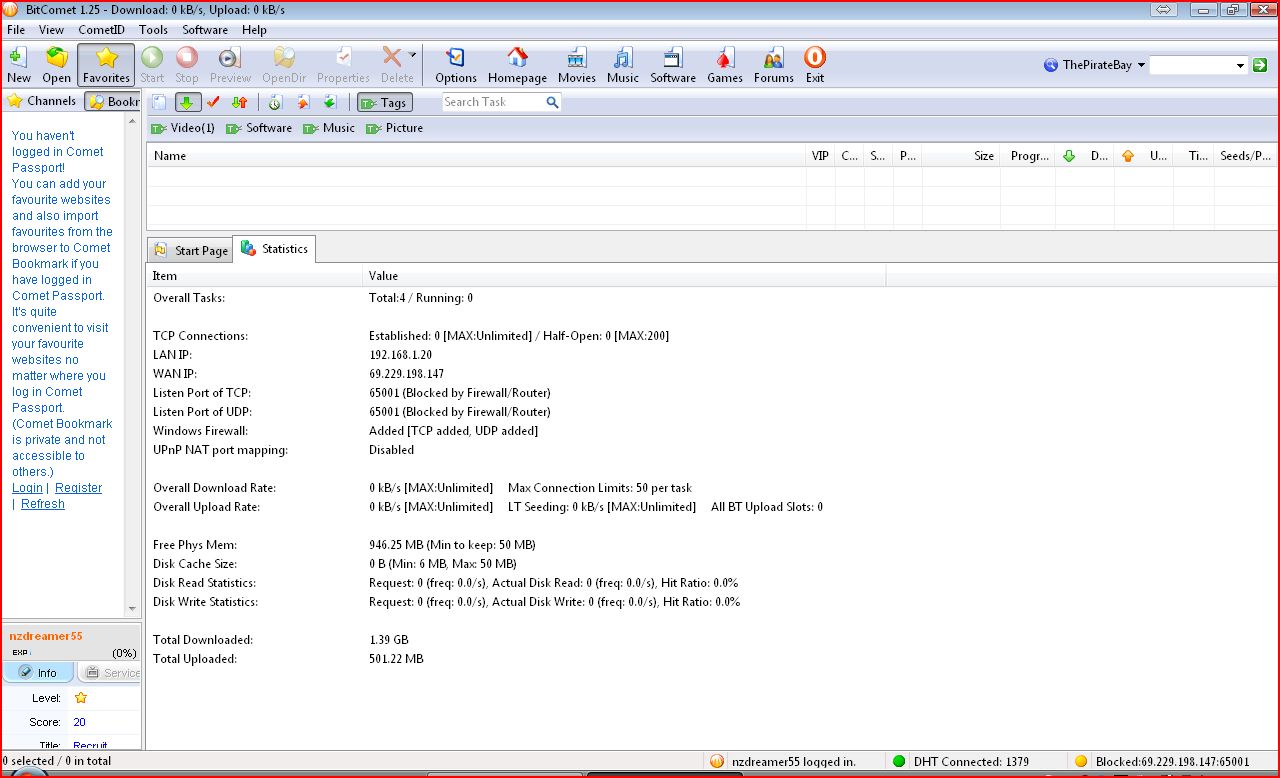Click the orange arrow page icon

pos(302,102)
